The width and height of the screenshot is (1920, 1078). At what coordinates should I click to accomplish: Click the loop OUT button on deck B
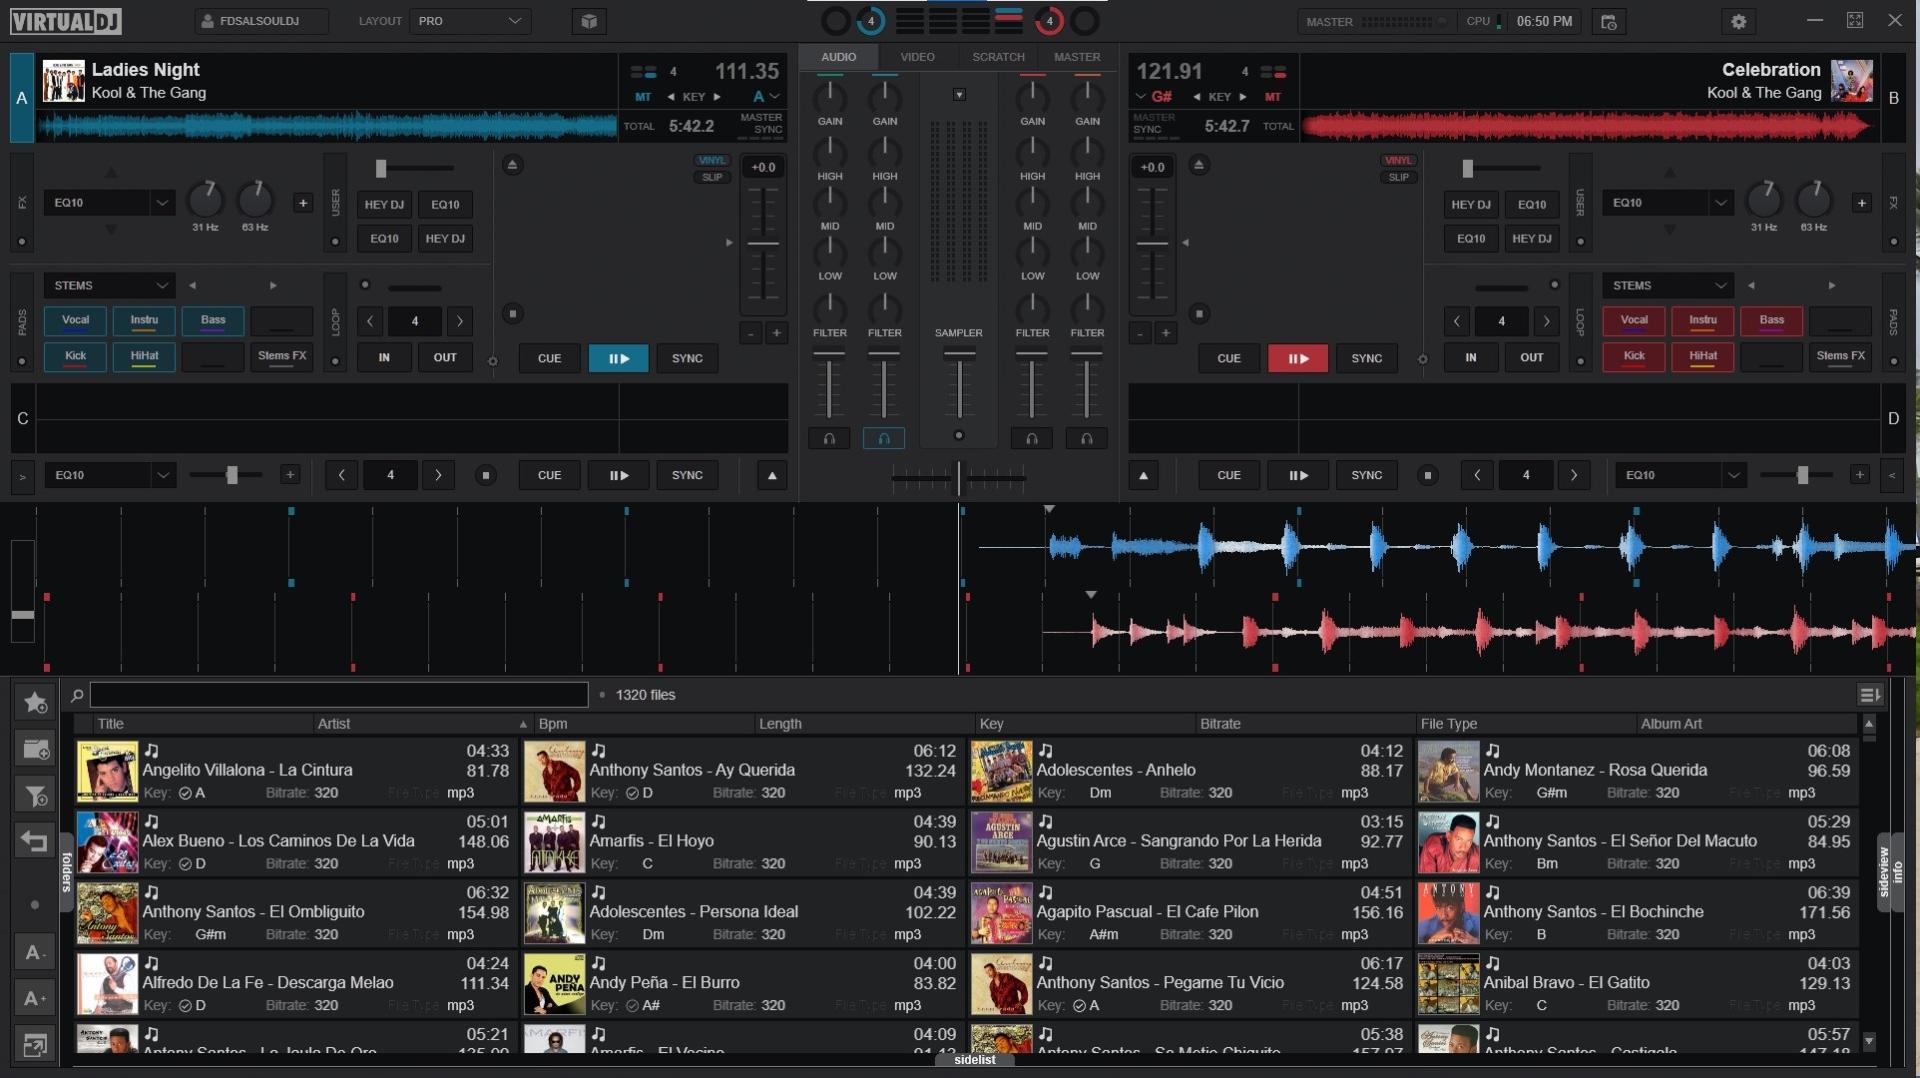pos(1531,357)
